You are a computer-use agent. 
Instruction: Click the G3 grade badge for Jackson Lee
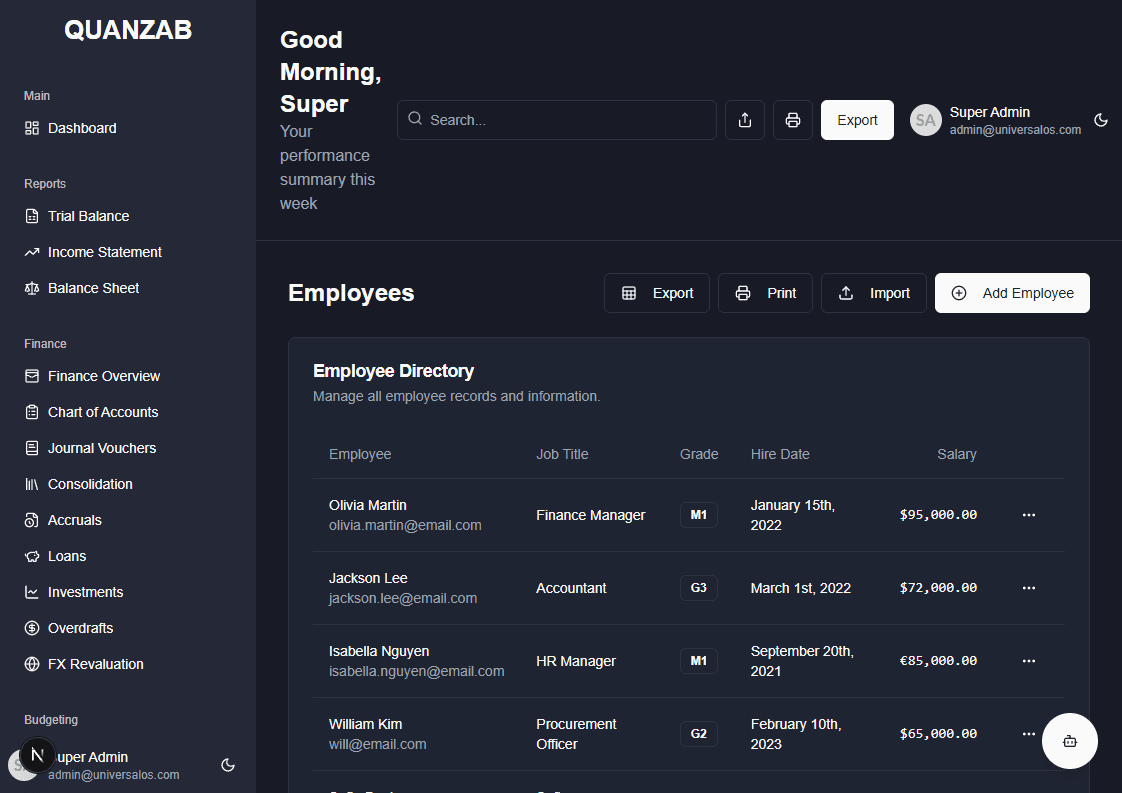pyautogui.click(x=698, y=588)
